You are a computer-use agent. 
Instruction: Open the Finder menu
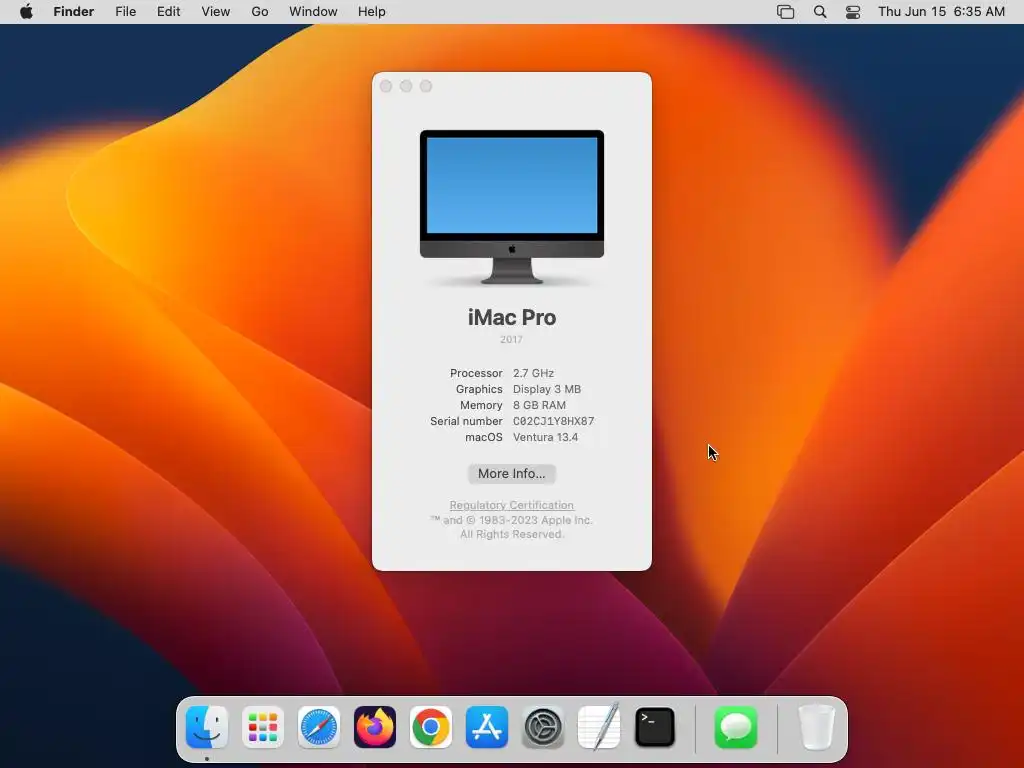[74, 12]
